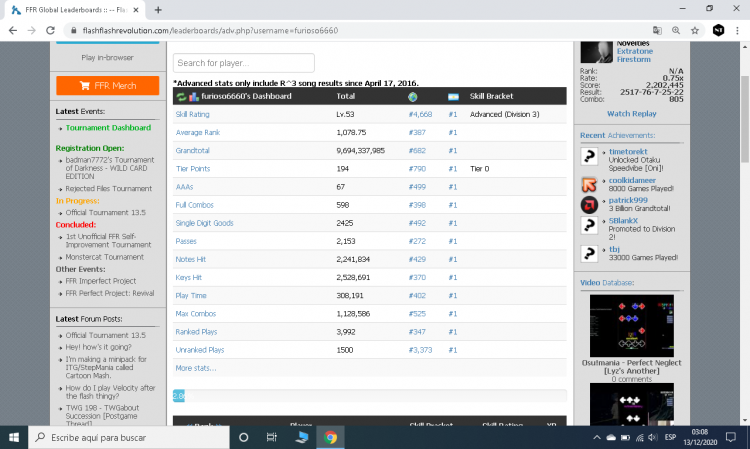The height and width of the screenshot is (449, 750).
Task: Click the Osu!mania Perfect Neglect video thumbnail
Action: [x=631, y=326]
